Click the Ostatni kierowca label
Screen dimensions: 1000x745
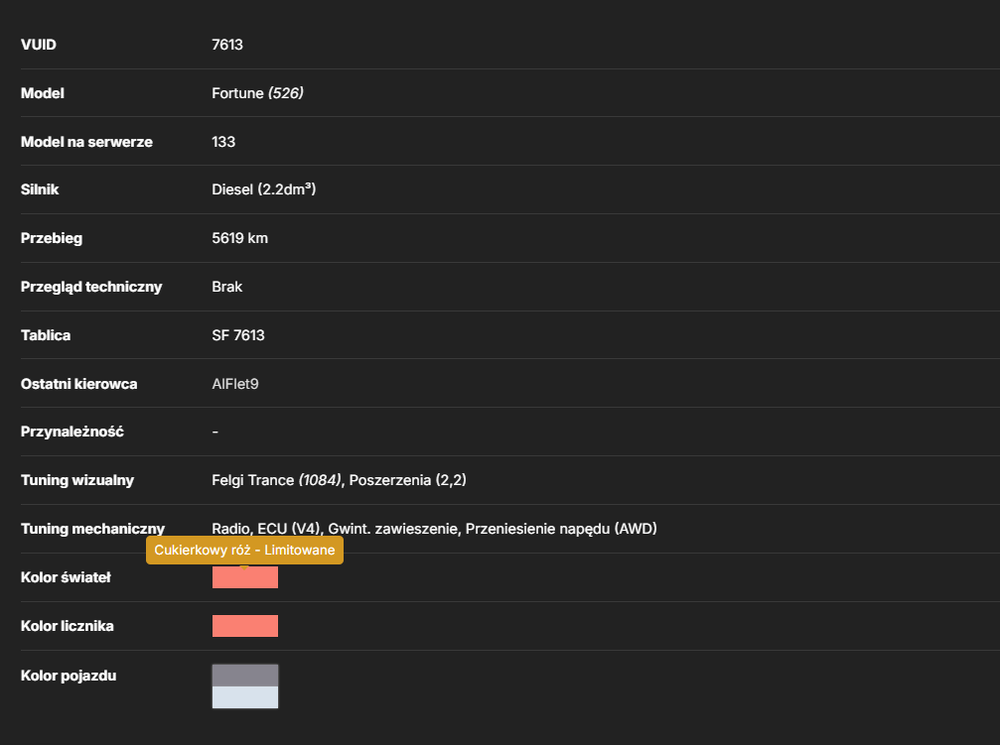pyautogui.click(x=79, y=384)
